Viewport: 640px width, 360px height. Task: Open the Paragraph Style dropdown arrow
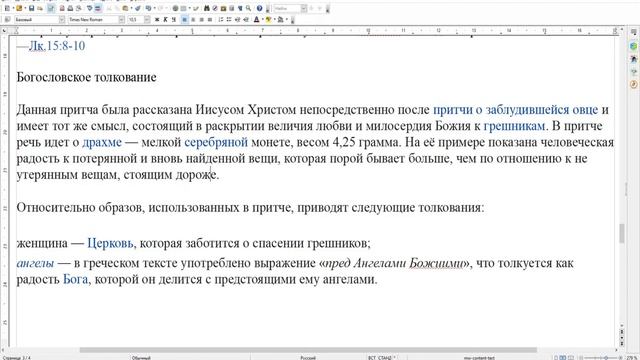(62, 20)
